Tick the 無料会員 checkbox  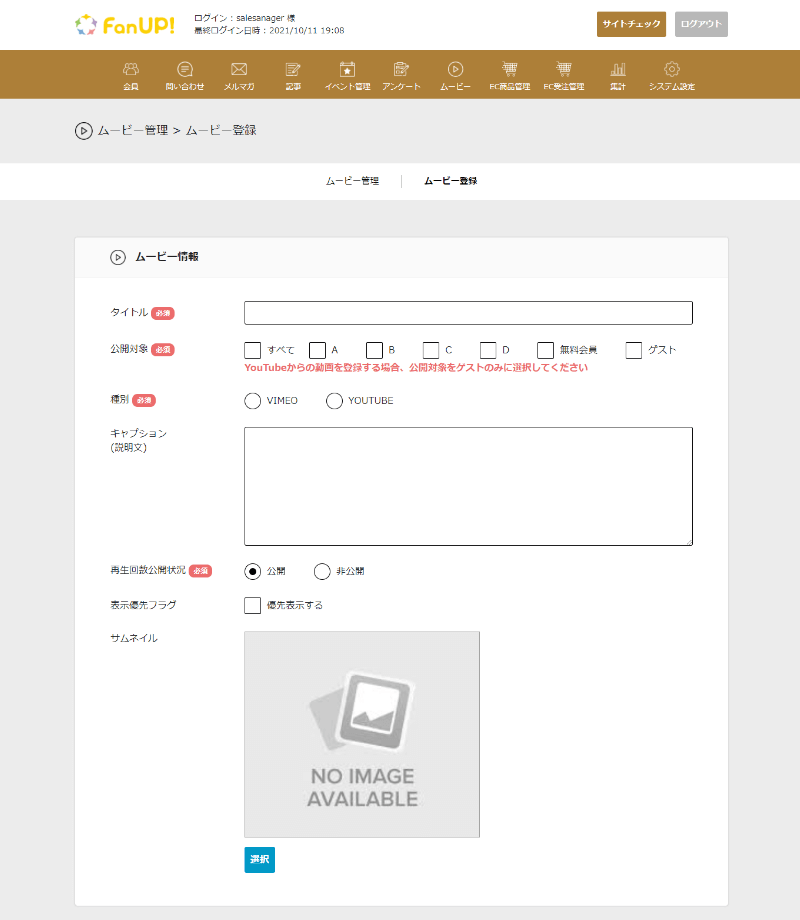click(546, 350)
